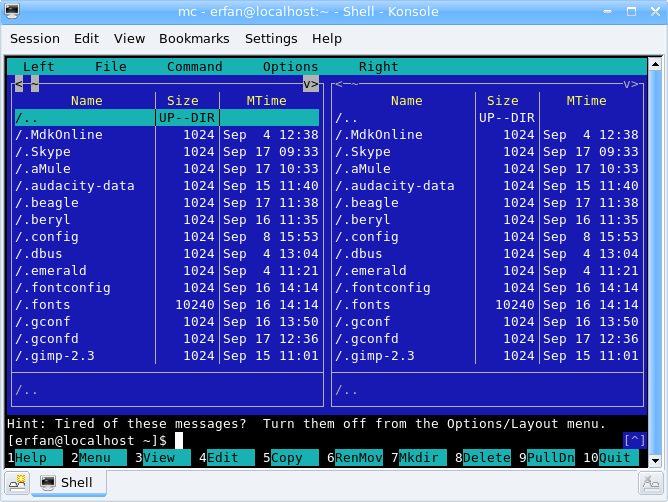Click the new session icon in tab bar
The image size is (668, 502).
[x=16, y=483]
